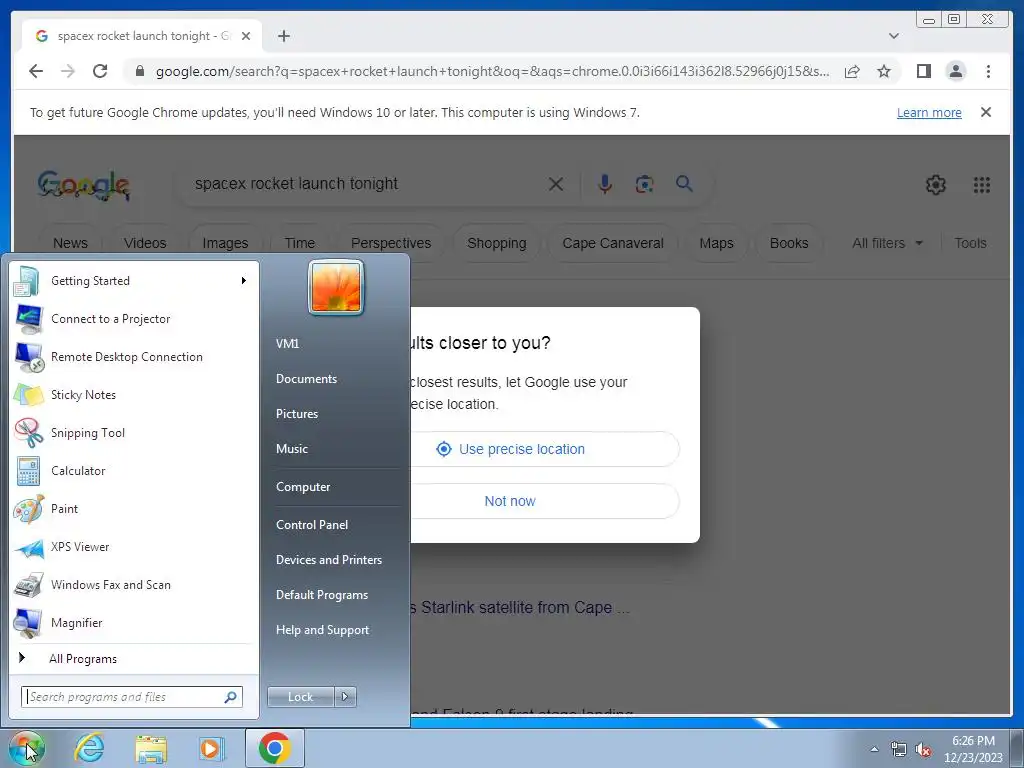Open Documents from Start menu
Screen dimensions: 1024x768
[x=306, y=379]
